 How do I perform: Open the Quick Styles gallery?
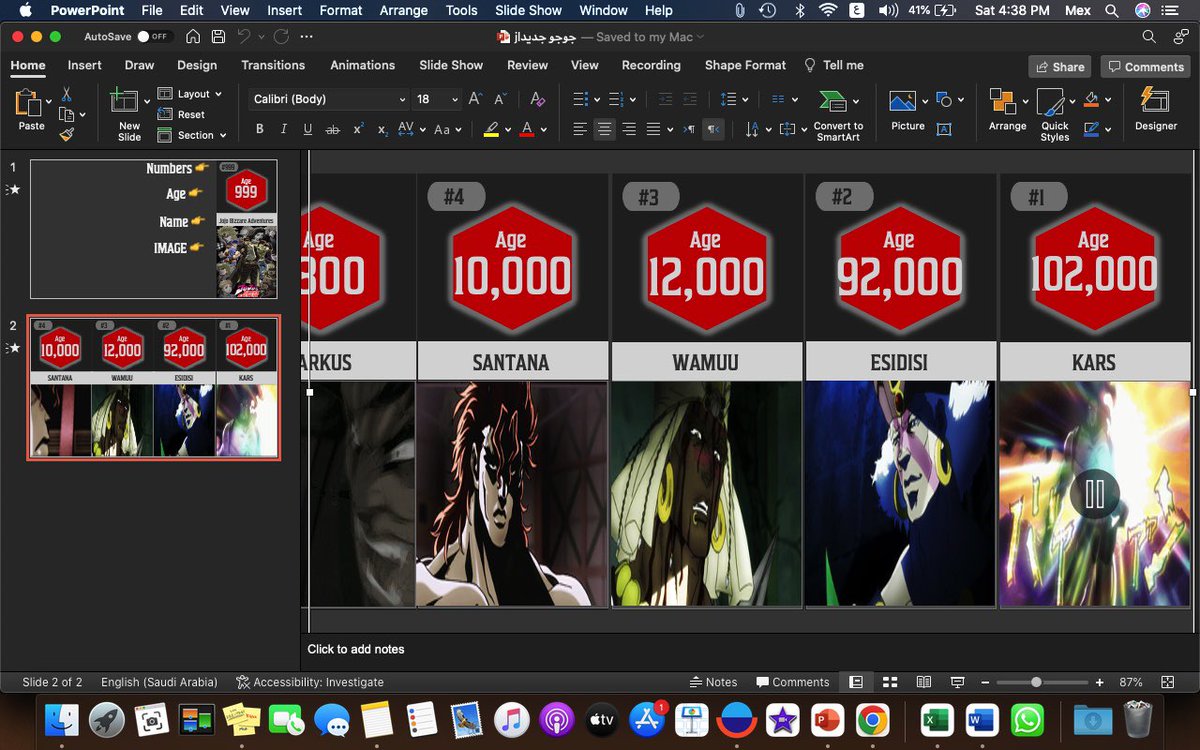point(1054,115)
